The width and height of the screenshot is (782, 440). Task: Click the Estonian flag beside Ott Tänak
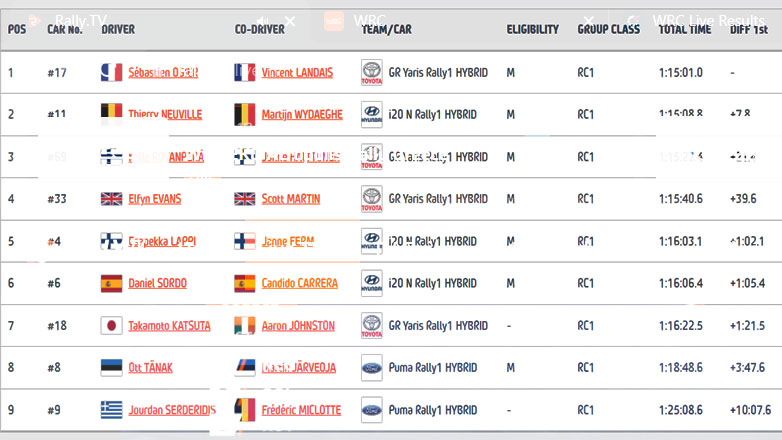tap(111, 368)
